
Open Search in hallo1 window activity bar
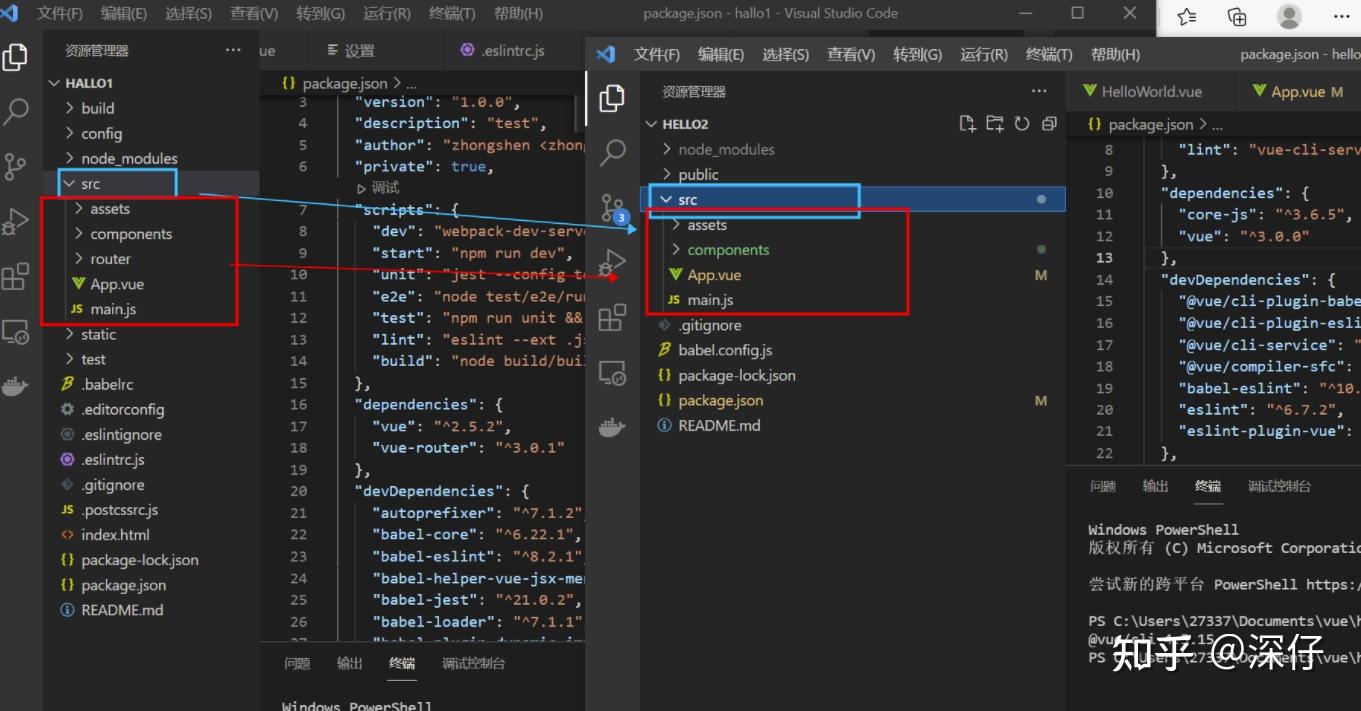coord(15,111)
